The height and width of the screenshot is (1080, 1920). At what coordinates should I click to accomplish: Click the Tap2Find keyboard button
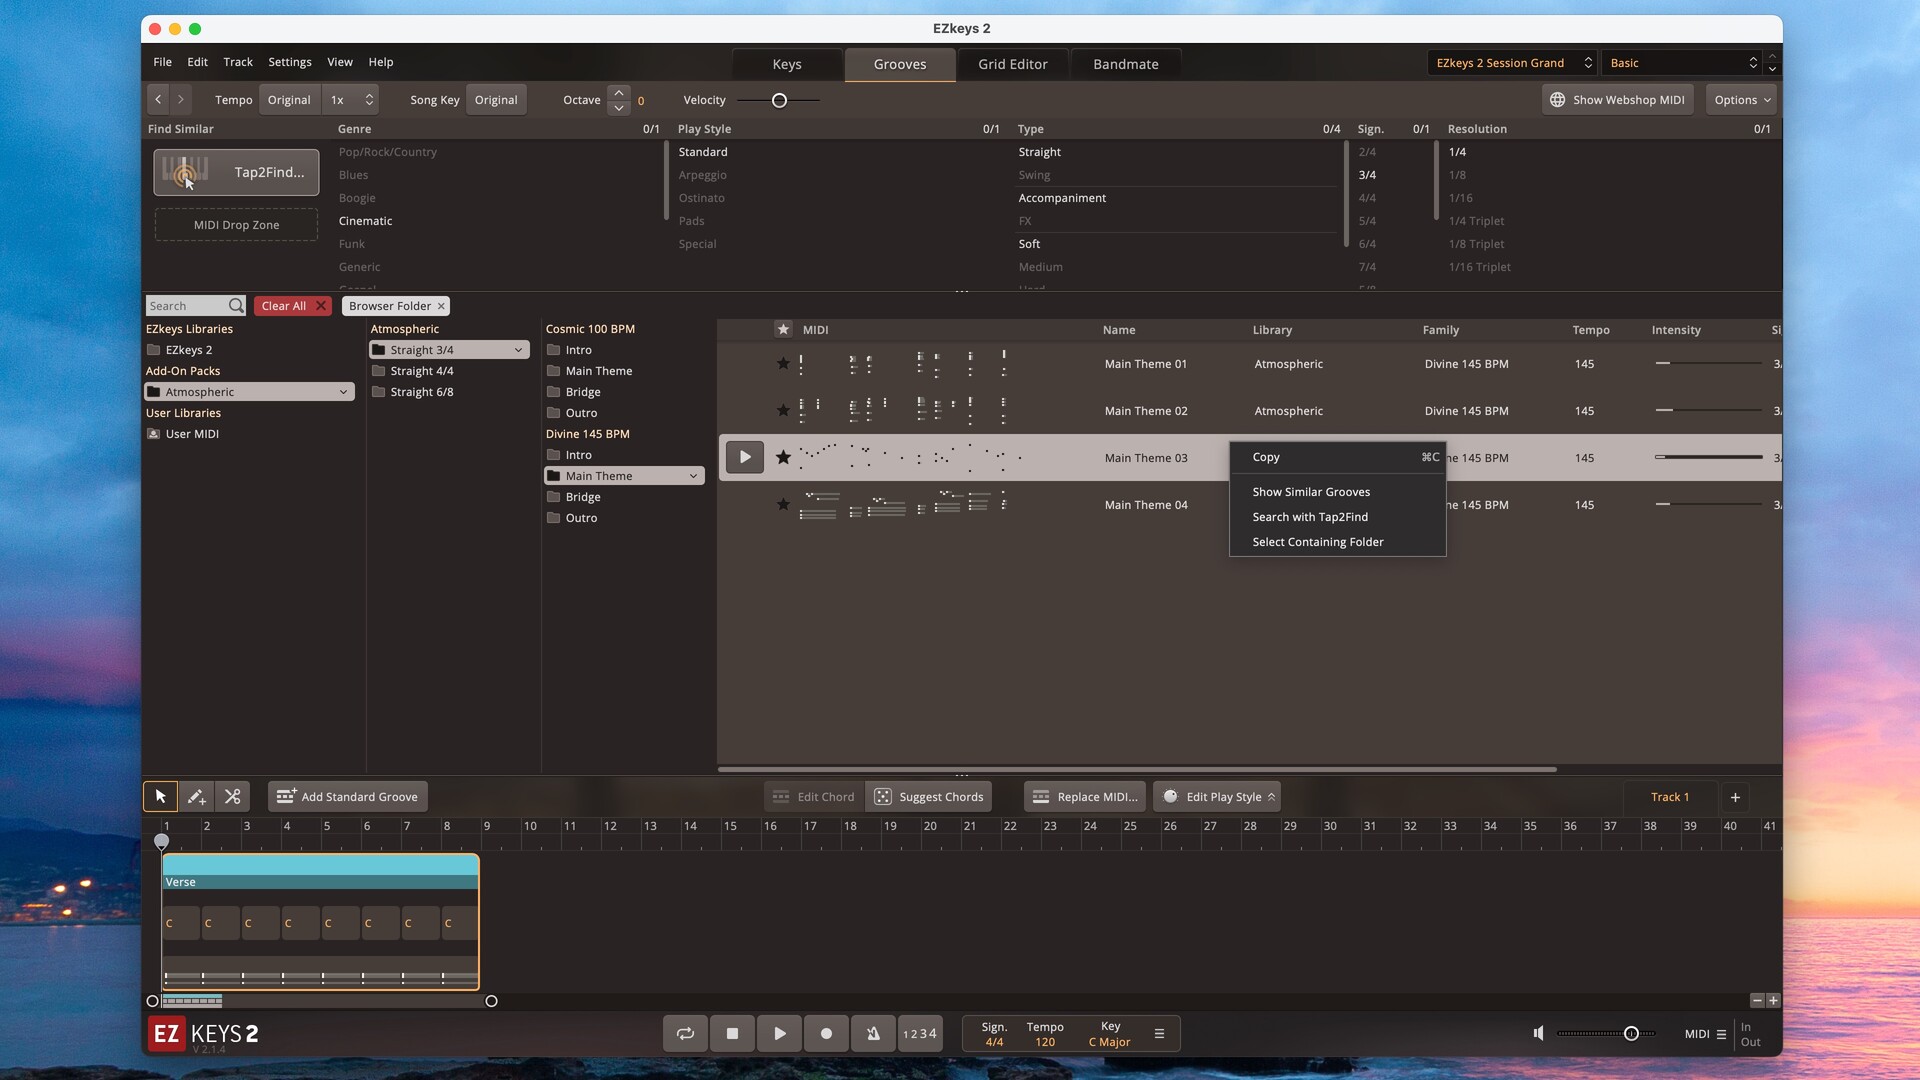coord(236,172)
